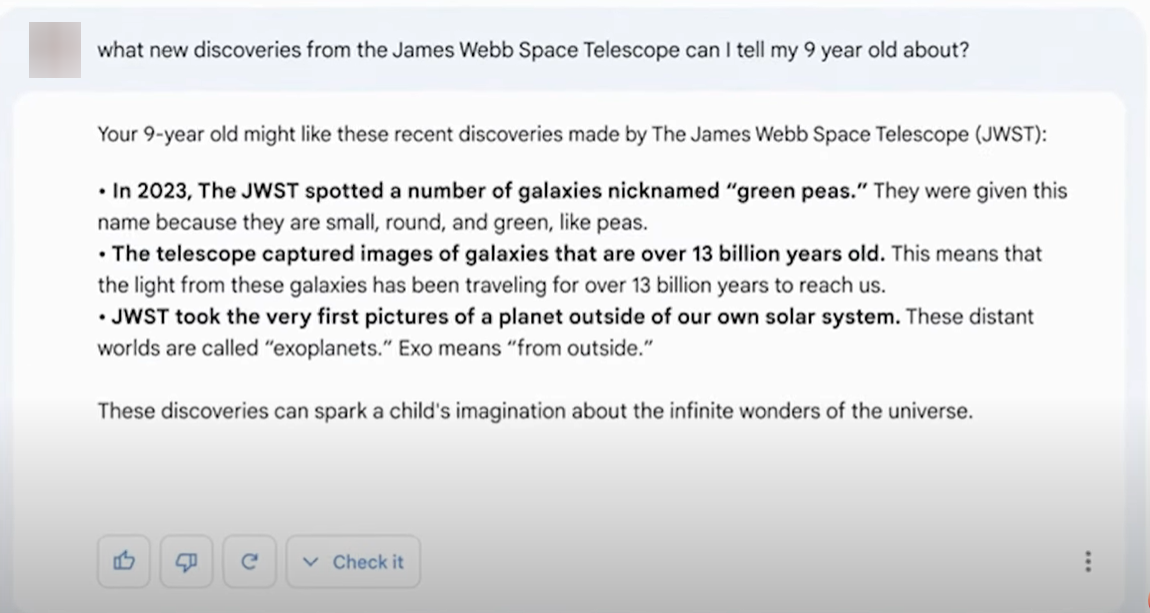Like the response with thumbs up
Viewport: 1150px width, 613px height.
(x=124, y=562)
